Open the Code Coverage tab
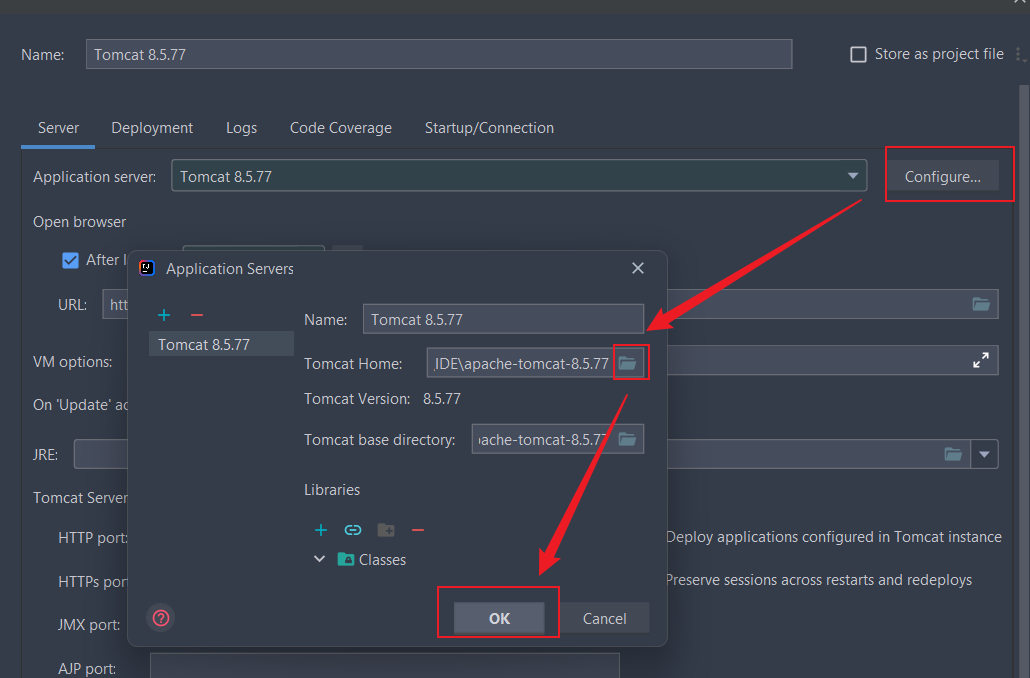Image resolution: width=1030 pixels, height=678 pixels. pyautogui.click(x=340, y=128)
